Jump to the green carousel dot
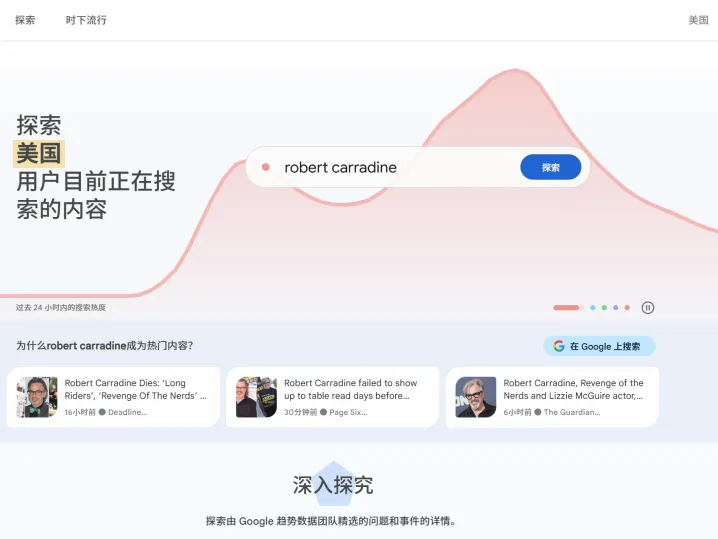This screenshot has width=718, height=539. click(x=604, y=308)
